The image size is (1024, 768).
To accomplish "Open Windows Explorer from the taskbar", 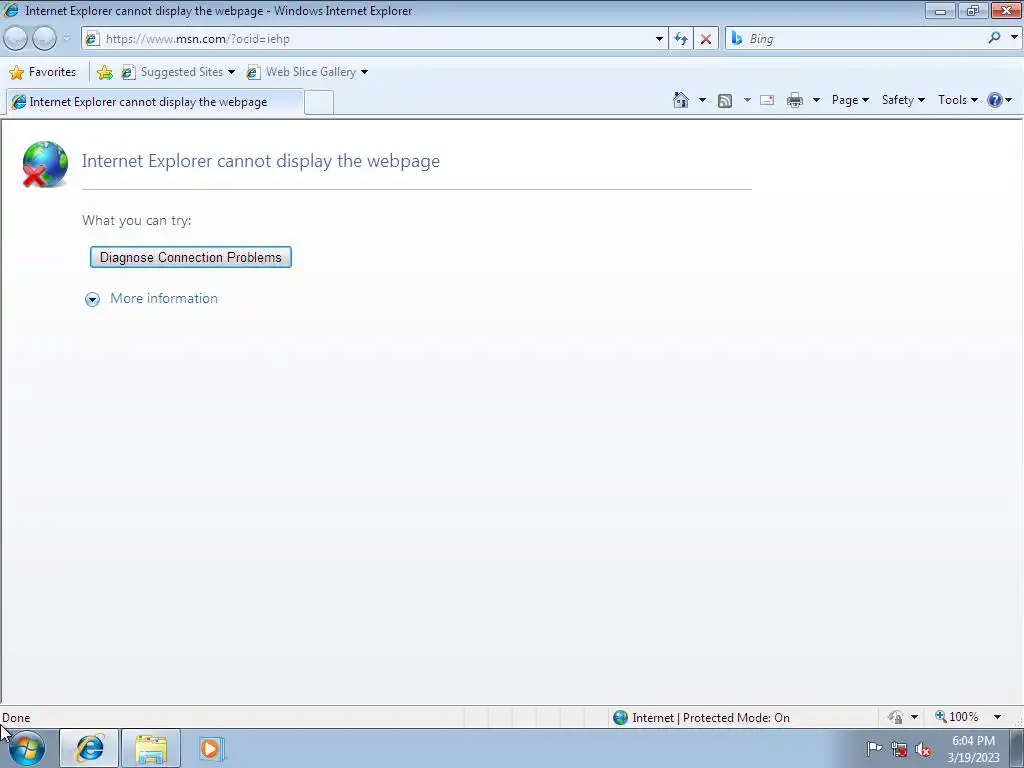I will pyautogui.click(x=151, y=748).
